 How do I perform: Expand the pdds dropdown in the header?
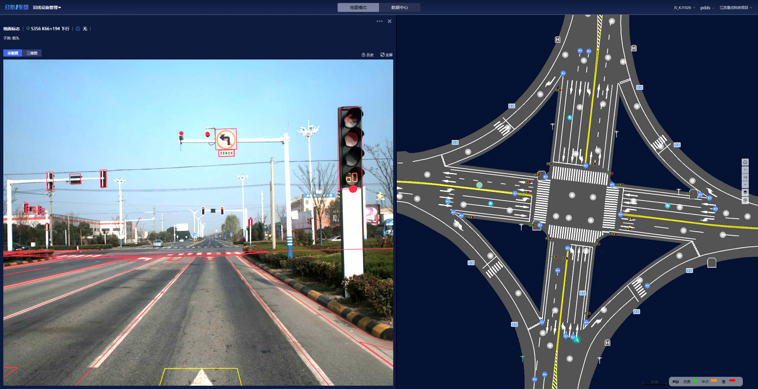point(707,8)
